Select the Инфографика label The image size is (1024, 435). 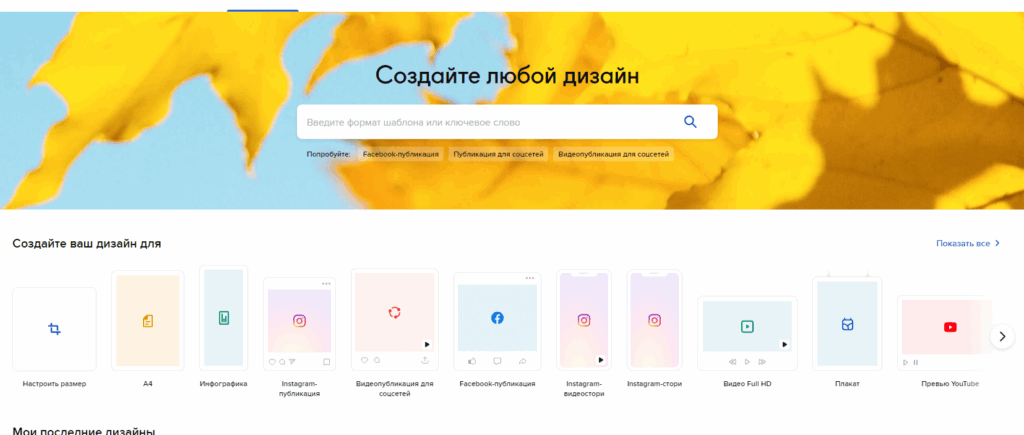(x=223, y=384)
